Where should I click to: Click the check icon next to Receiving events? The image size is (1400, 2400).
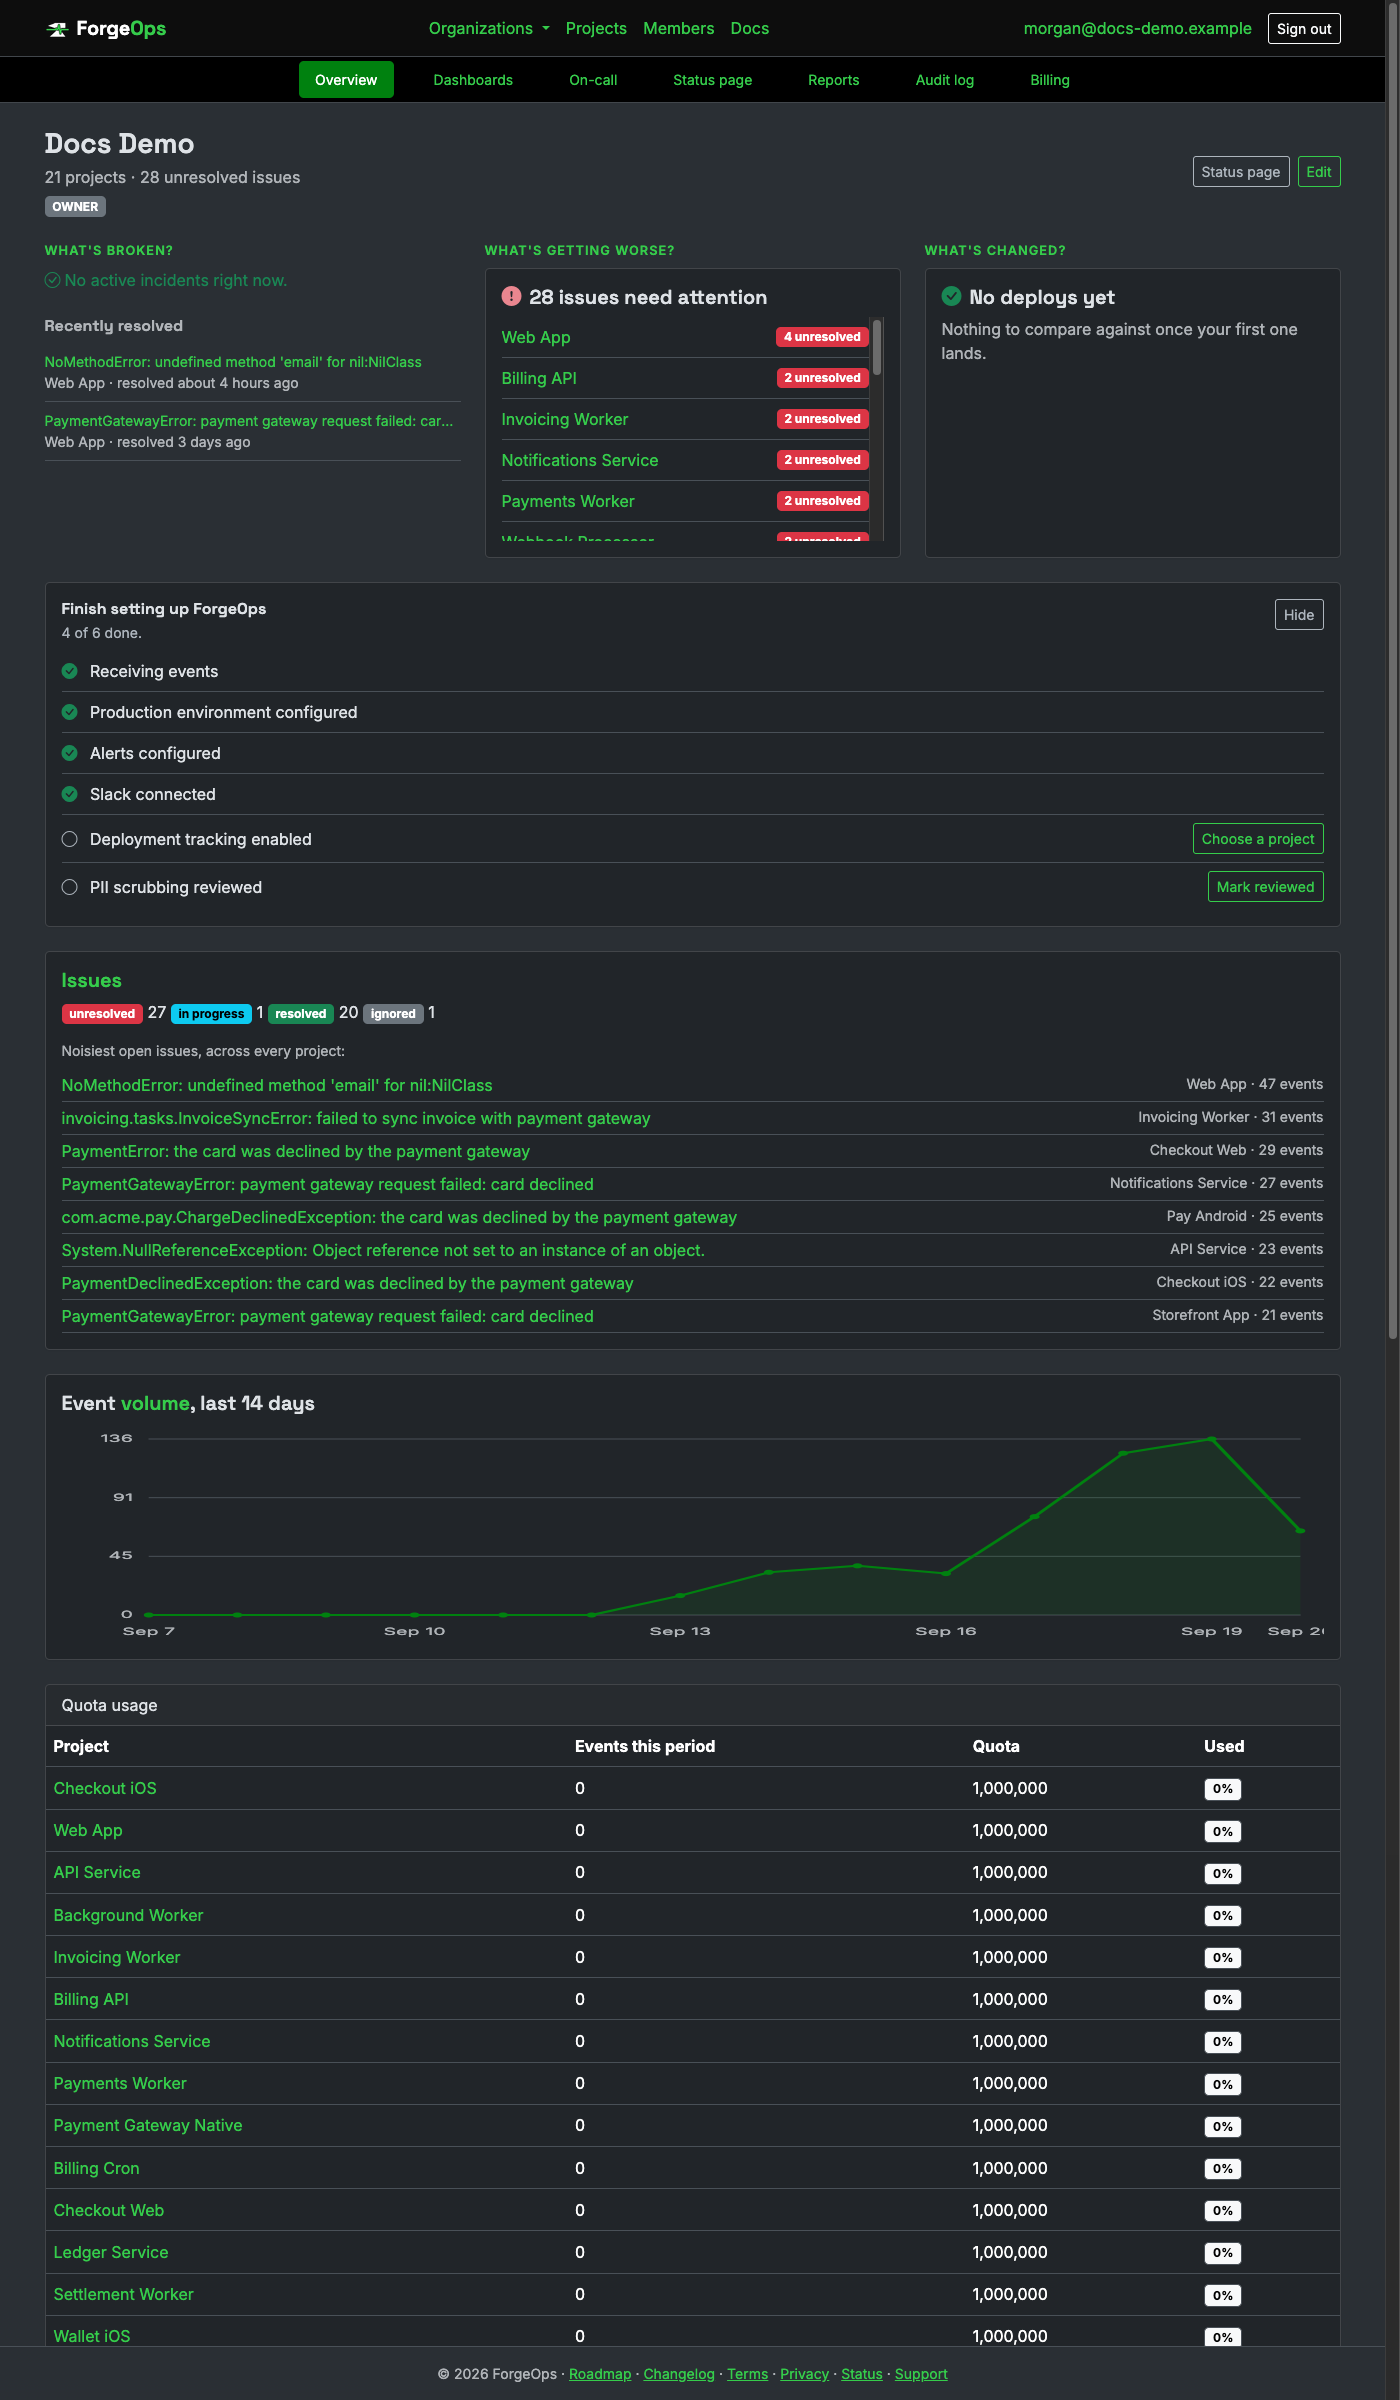(x=70, y=671)
